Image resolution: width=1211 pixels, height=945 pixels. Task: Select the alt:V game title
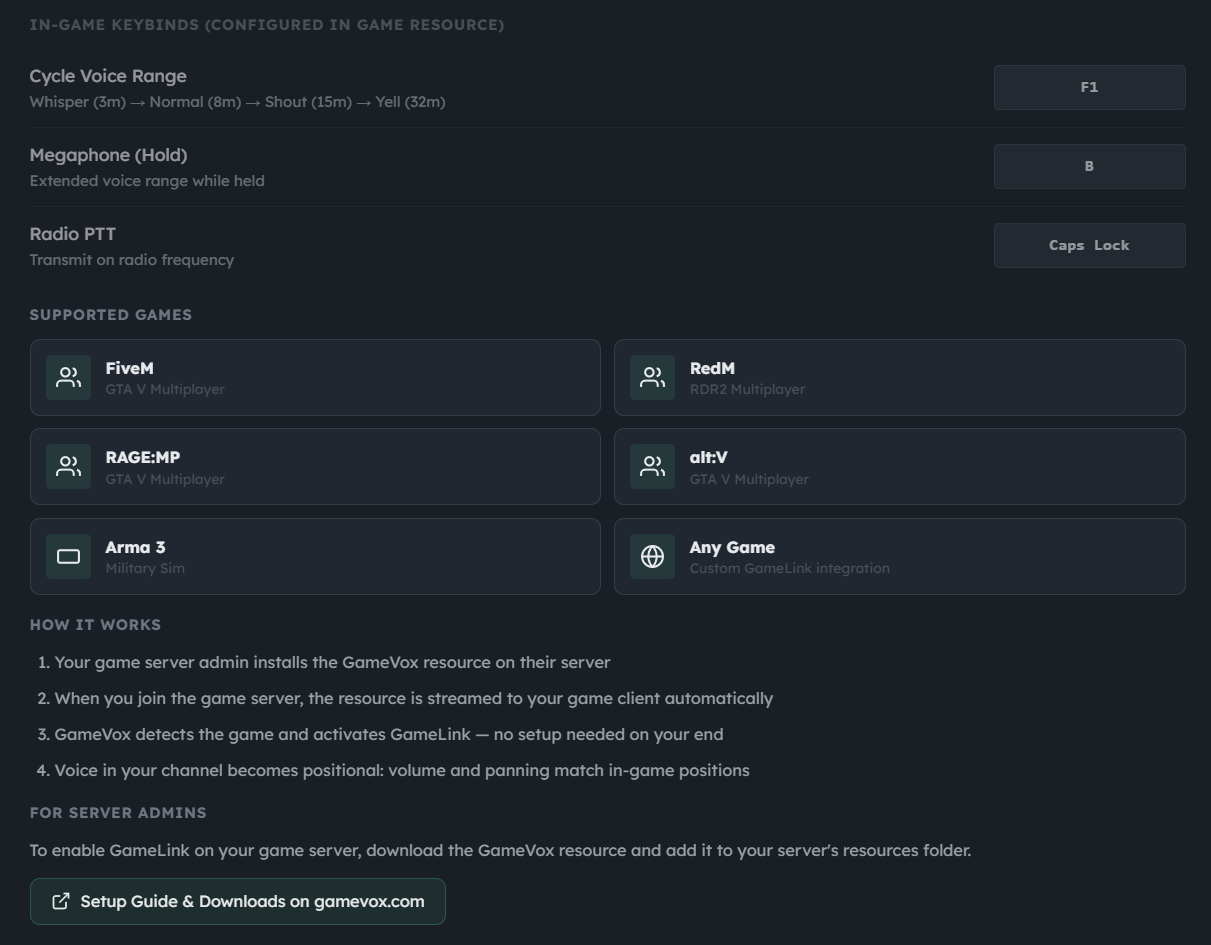click(x=708, y=457)
